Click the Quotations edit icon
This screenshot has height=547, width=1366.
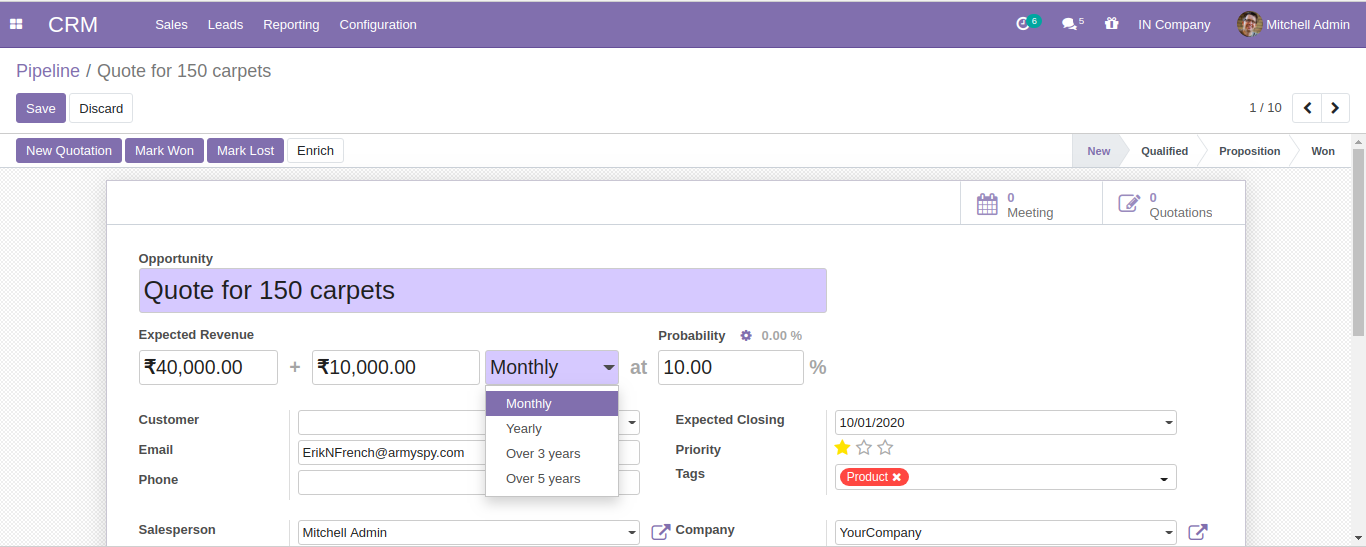1129,204
